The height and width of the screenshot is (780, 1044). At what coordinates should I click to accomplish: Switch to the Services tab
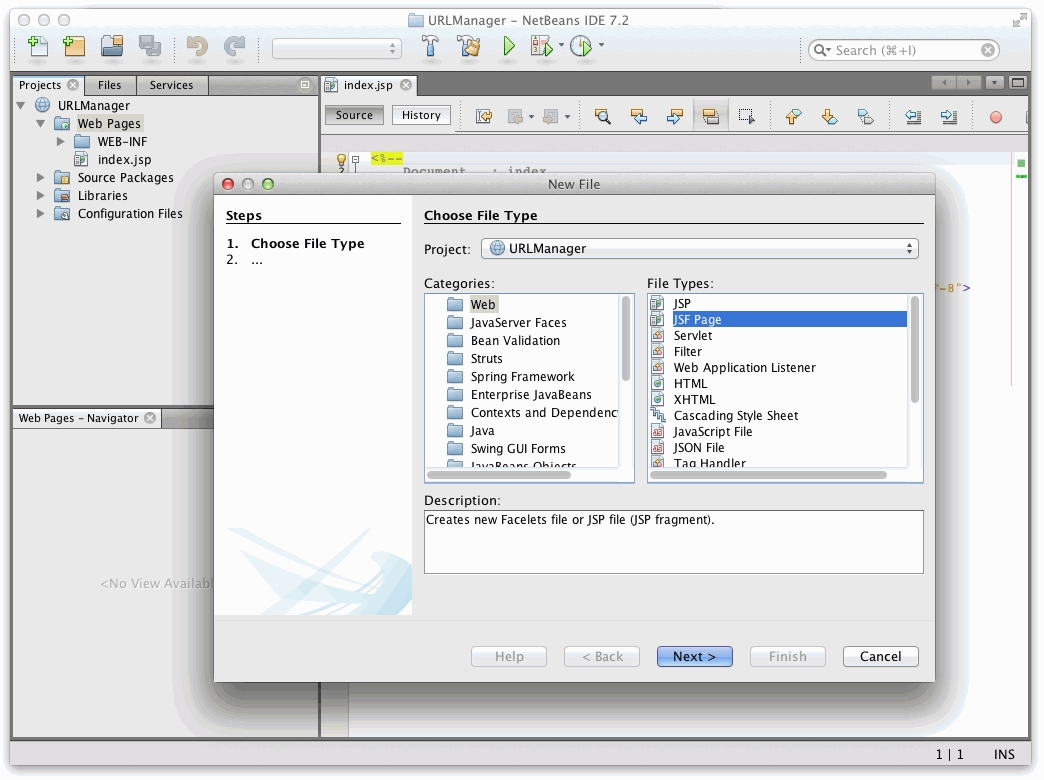point(171,85)
